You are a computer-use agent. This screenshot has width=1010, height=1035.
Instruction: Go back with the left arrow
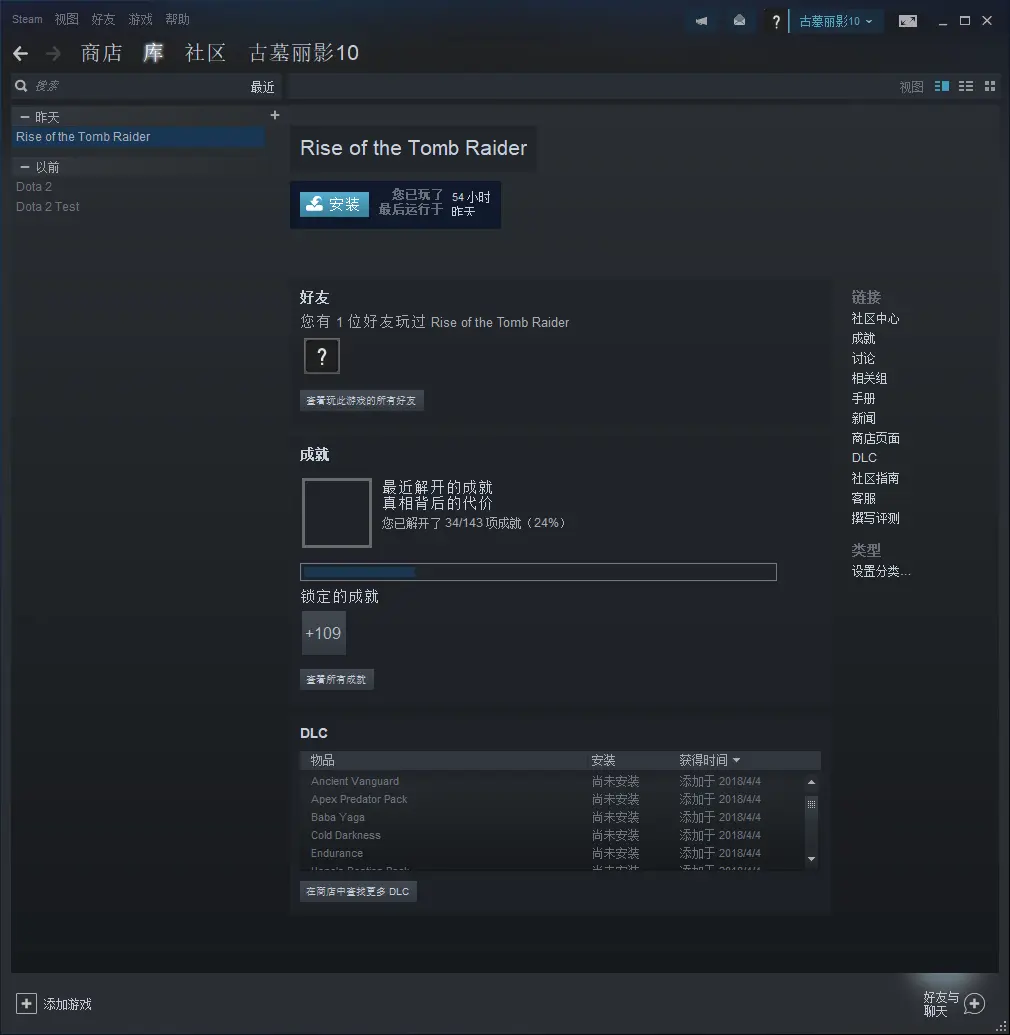(x=20, y=53)
